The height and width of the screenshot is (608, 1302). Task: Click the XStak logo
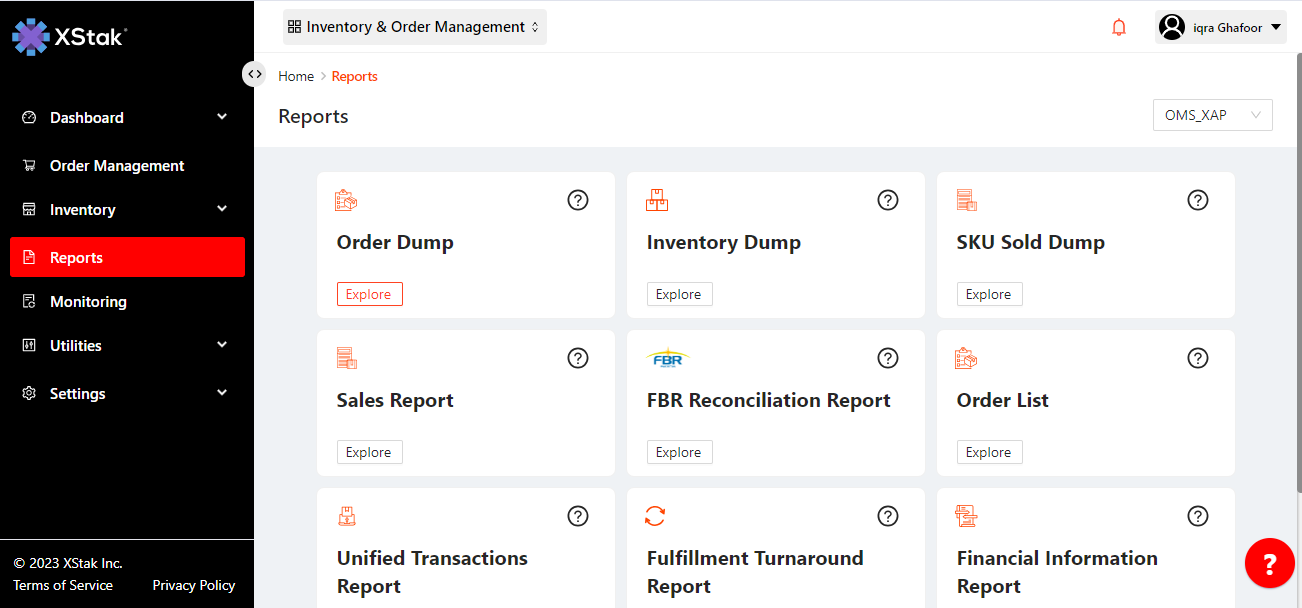point(68,37)
